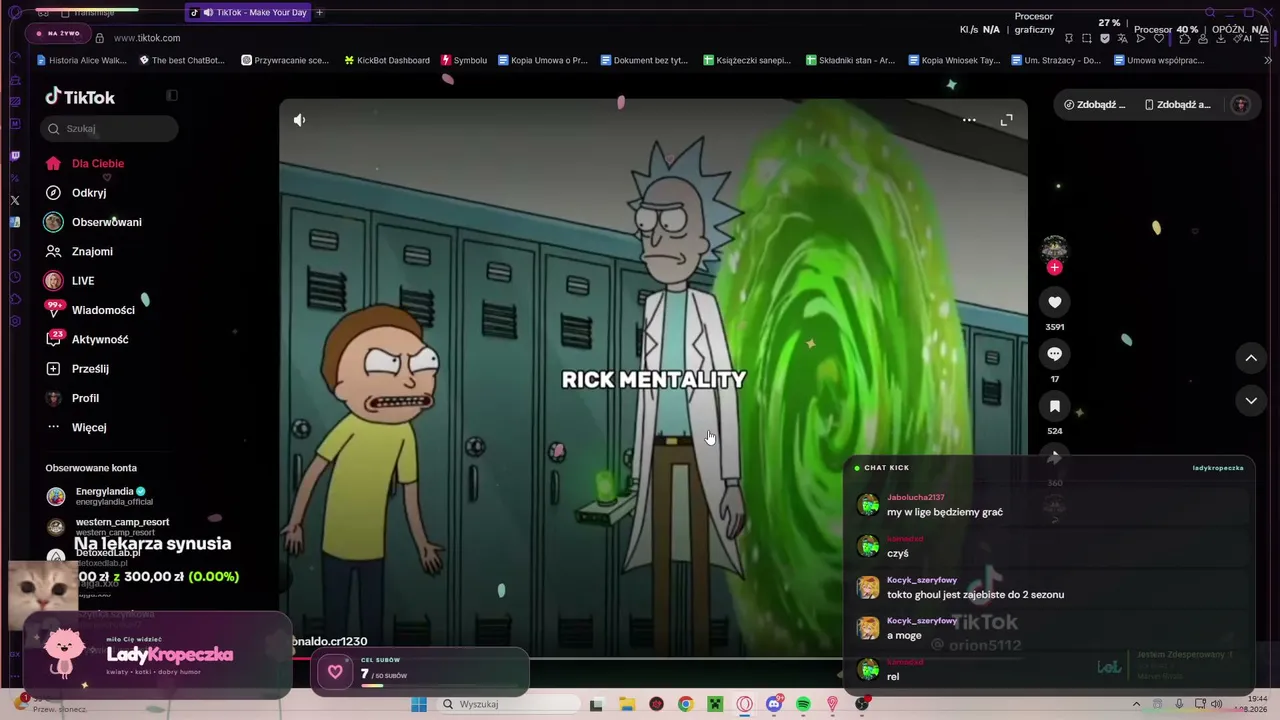Save the video with the bookmark icon
The width and height of the screenshot is (1280, 720).
pos(1054,406)
